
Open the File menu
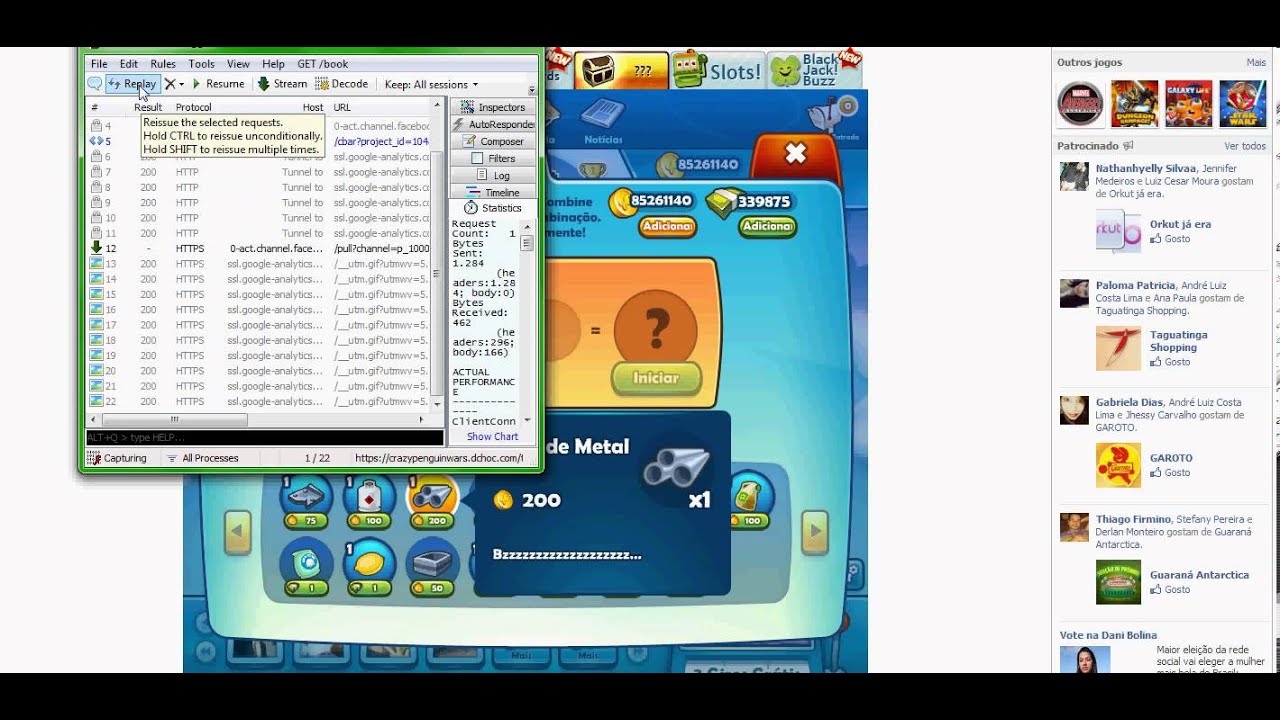99,64
